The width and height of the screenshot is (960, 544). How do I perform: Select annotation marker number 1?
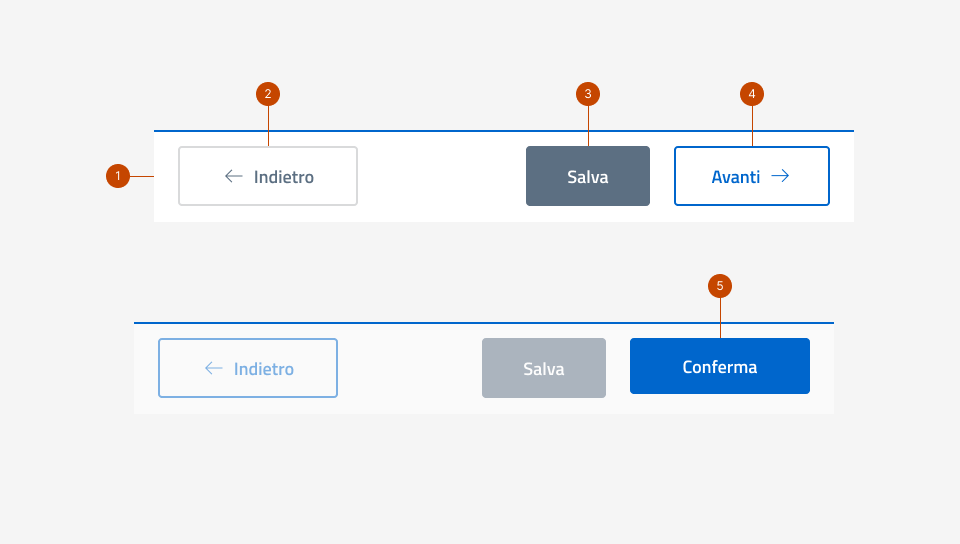(118, 176)
